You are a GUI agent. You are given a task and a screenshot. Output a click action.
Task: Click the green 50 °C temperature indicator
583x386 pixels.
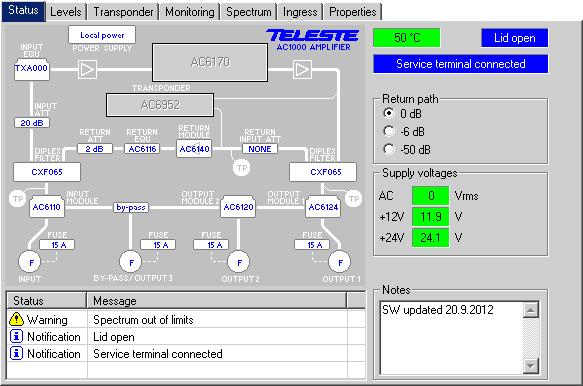407,38
